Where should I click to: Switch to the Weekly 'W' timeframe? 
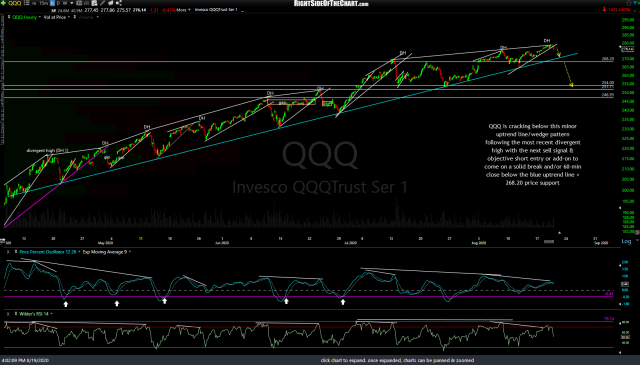pyautogui.click(x=65, y=3)
